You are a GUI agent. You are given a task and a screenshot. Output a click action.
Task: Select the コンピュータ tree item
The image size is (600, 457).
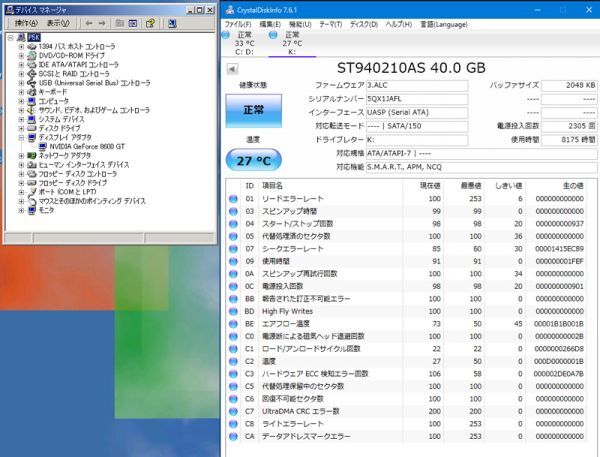point(54,101)
